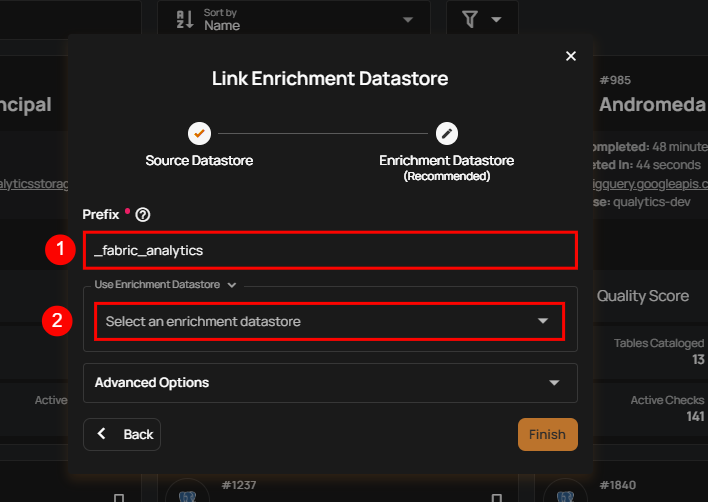This screenshot has height=502, width=708.
Task: Open the Select an enrichment datastore dropdown
Action: 330,321
